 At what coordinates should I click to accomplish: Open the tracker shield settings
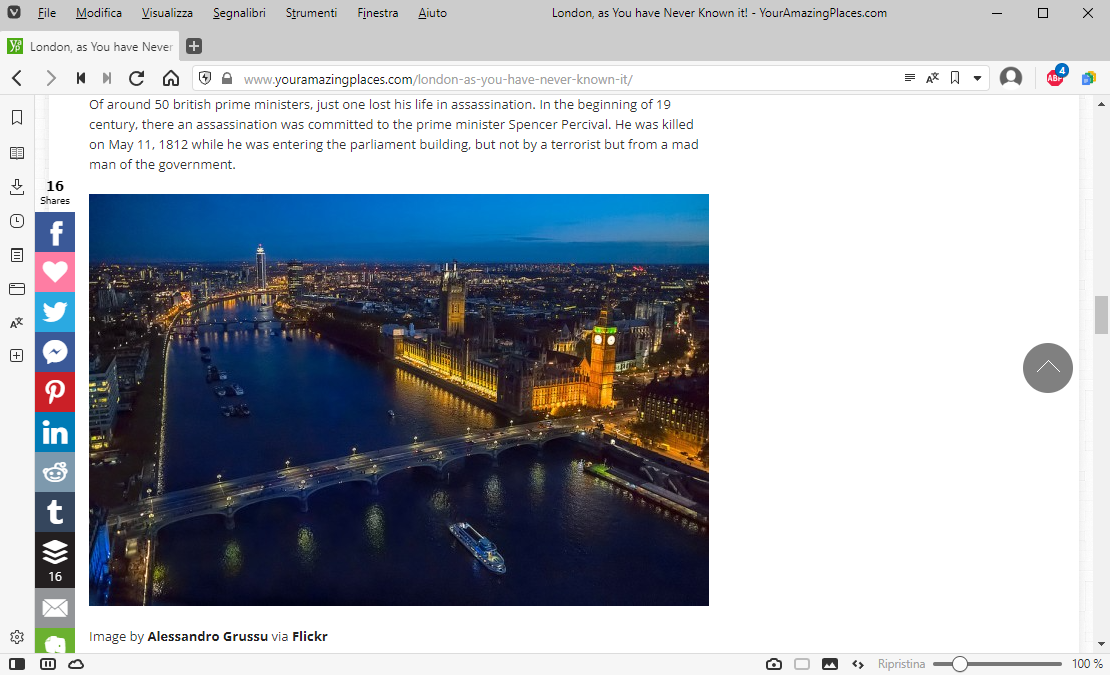[x=205, y=78]
